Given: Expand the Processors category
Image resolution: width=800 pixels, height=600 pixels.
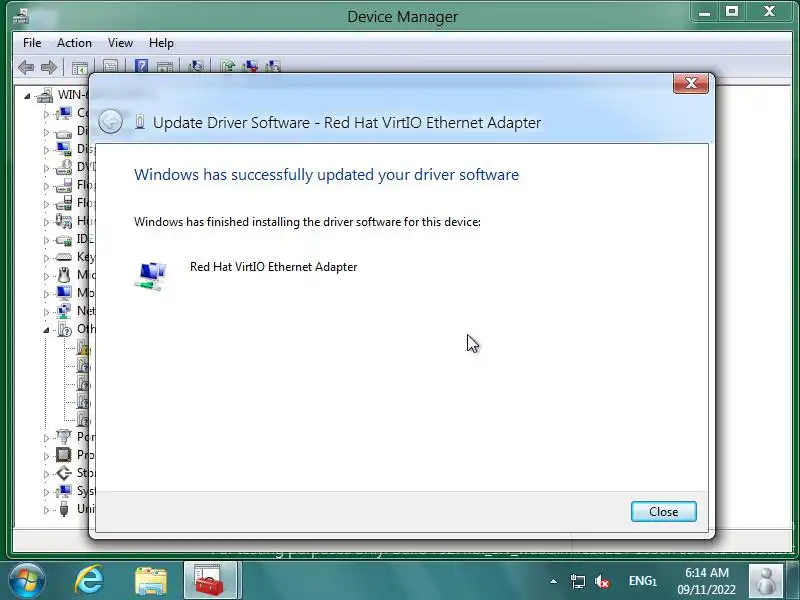Looking at the screenshot, I should click(46, 456).
